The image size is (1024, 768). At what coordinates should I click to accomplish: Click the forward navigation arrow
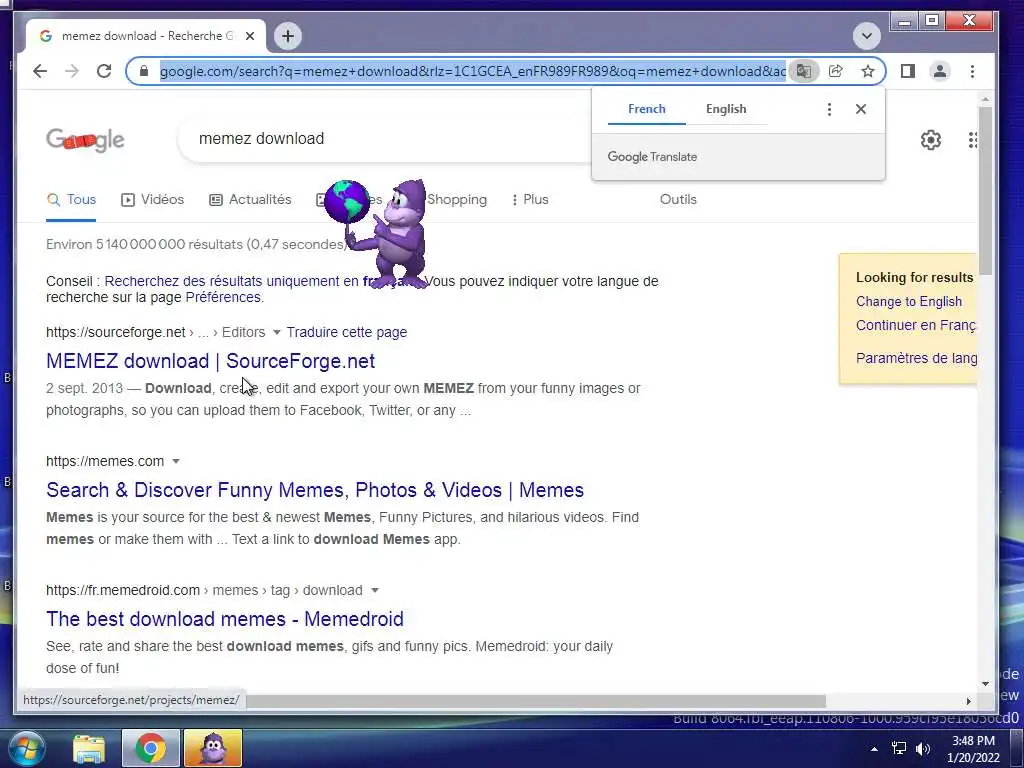coord(72,71)
